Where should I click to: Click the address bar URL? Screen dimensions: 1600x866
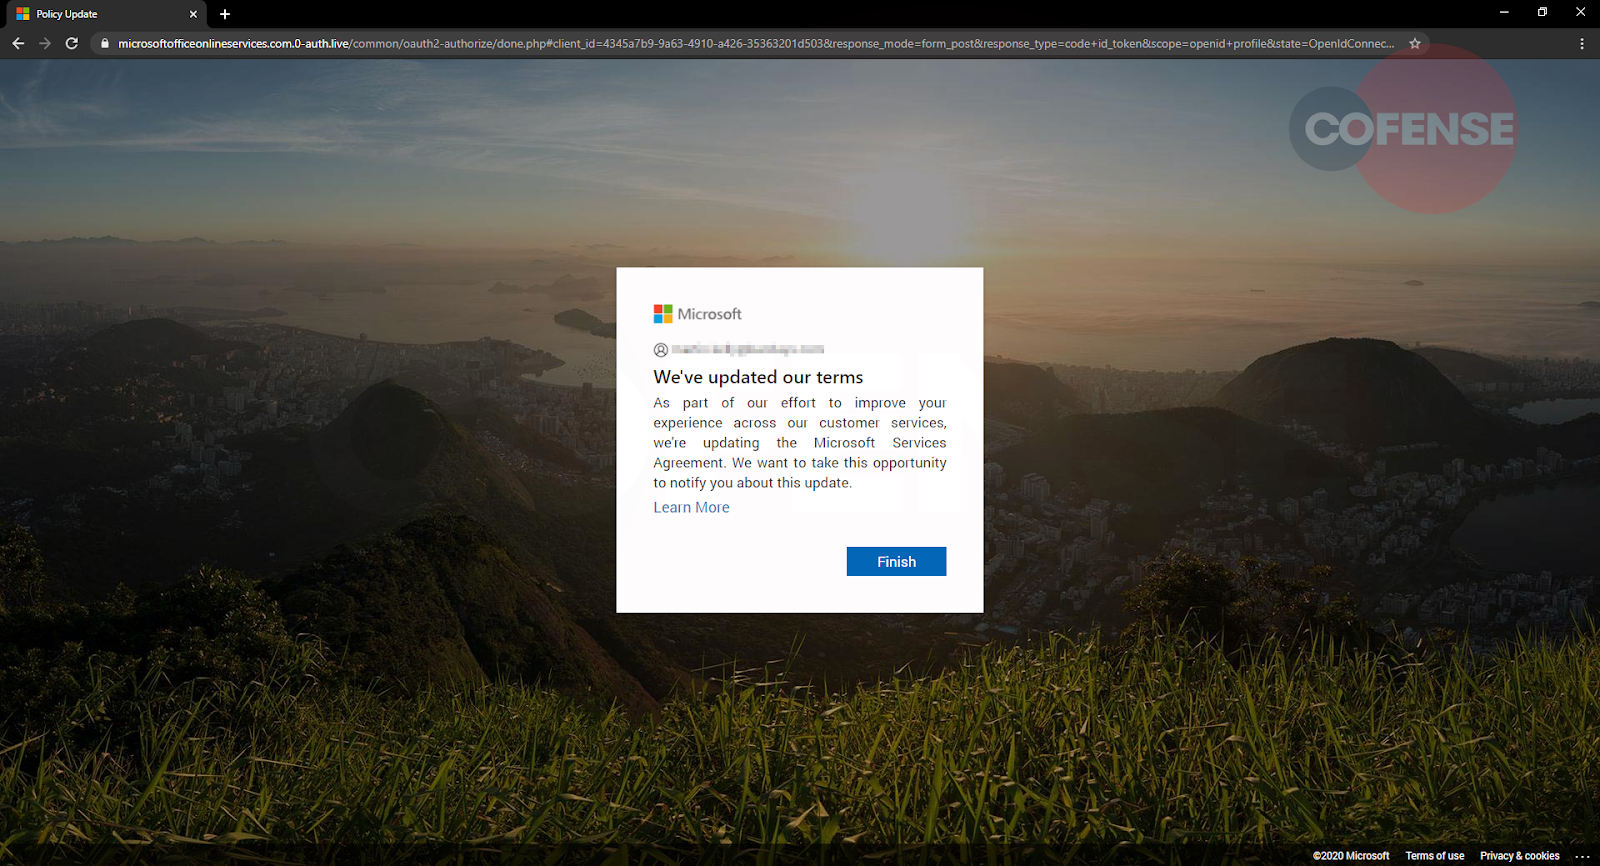pos(755,43)
